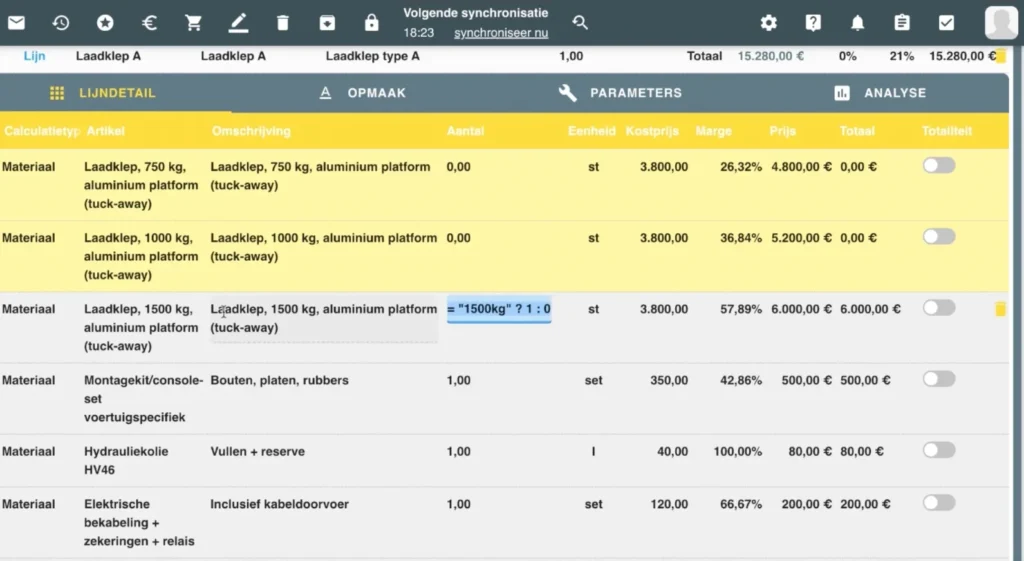1024x561 pixels.
Task: Click the Marge column header
Action: coord(713,131)
